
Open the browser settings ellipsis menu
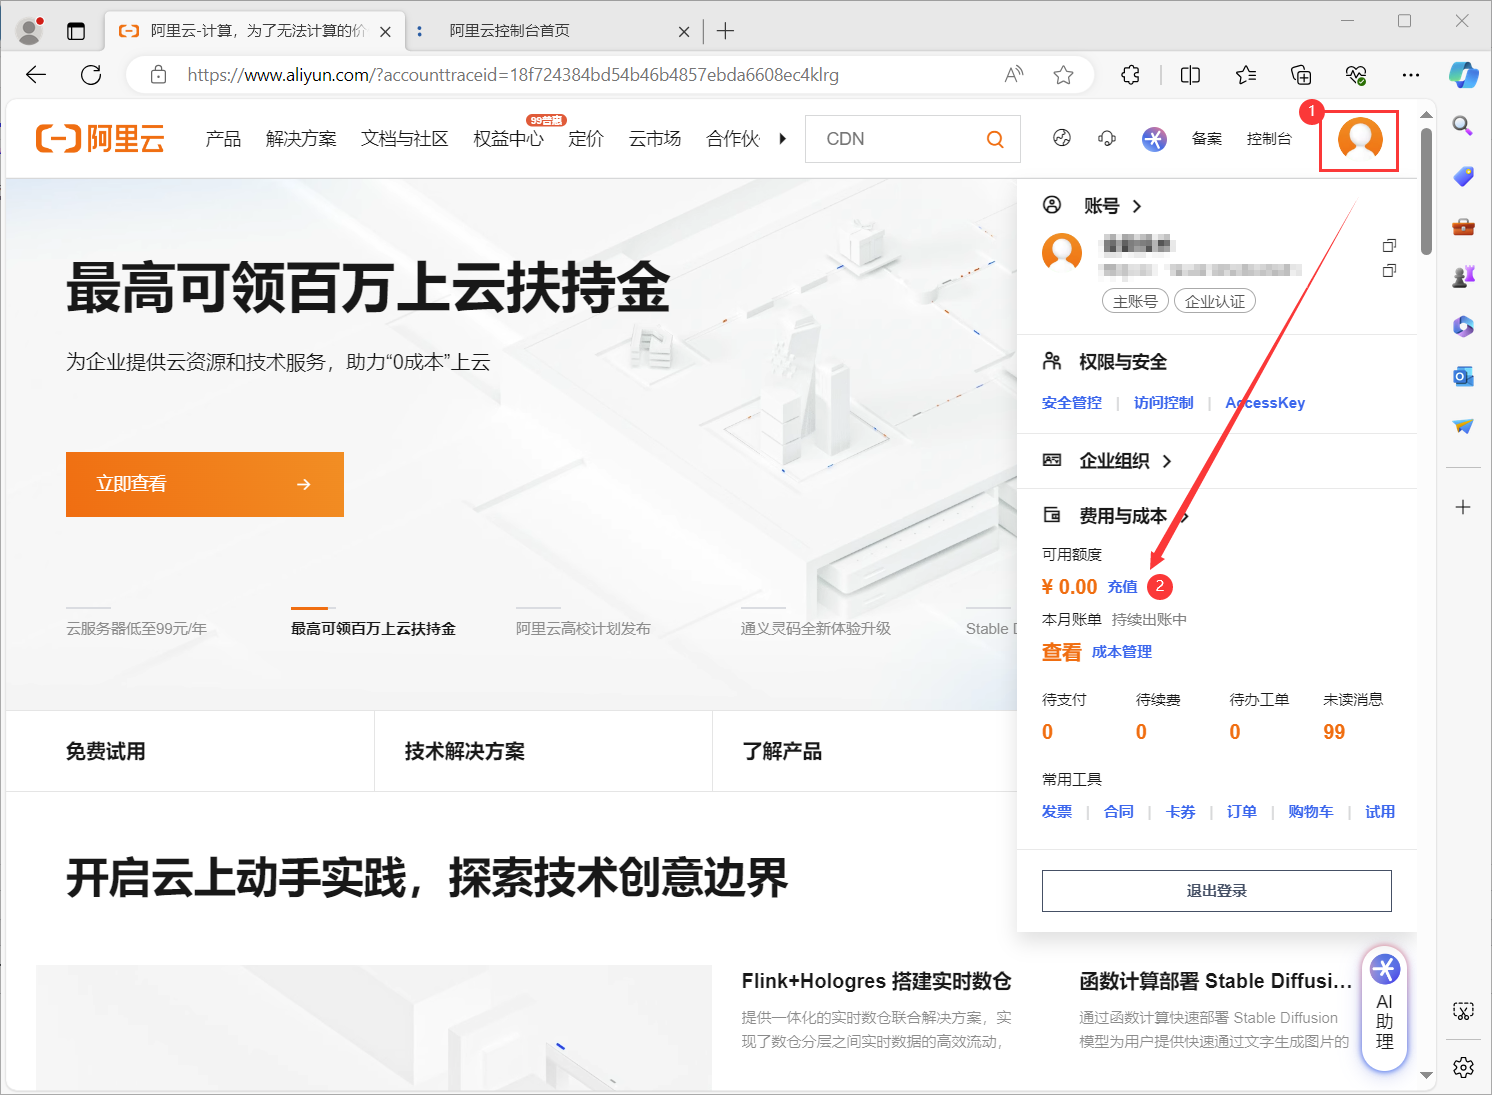pyautogui.click(x=1411, y=75)
